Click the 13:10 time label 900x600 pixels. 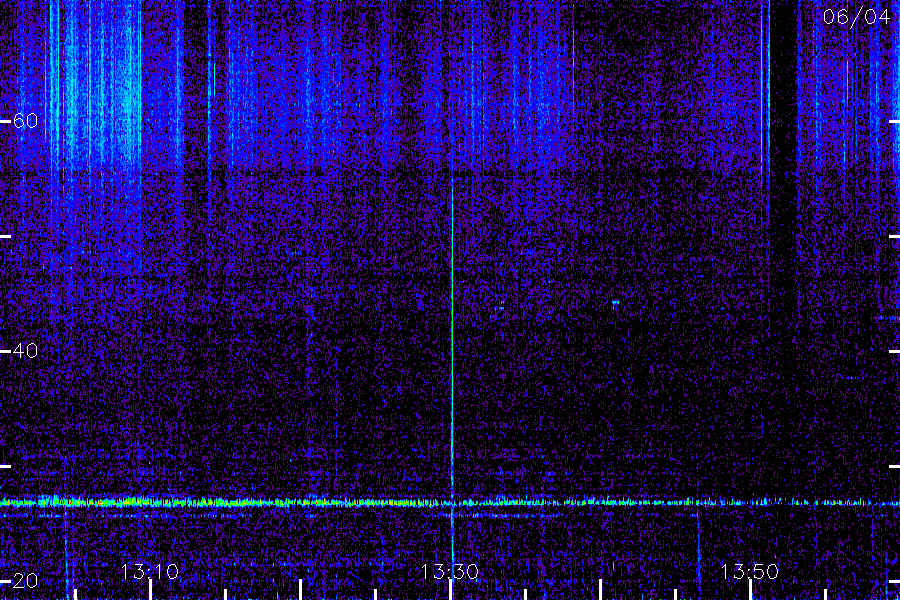[150, 571]
